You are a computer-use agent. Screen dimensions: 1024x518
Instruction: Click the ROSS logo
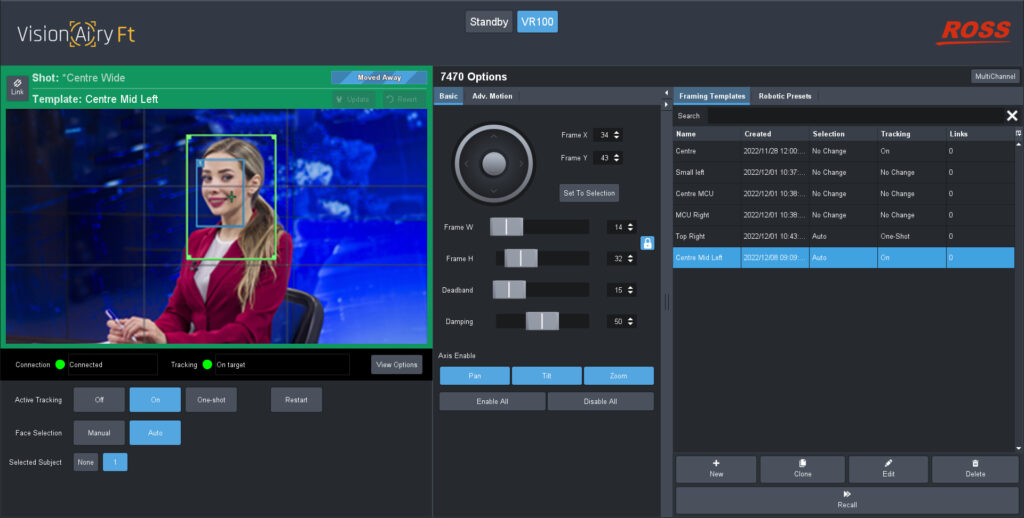coord(974,31)
